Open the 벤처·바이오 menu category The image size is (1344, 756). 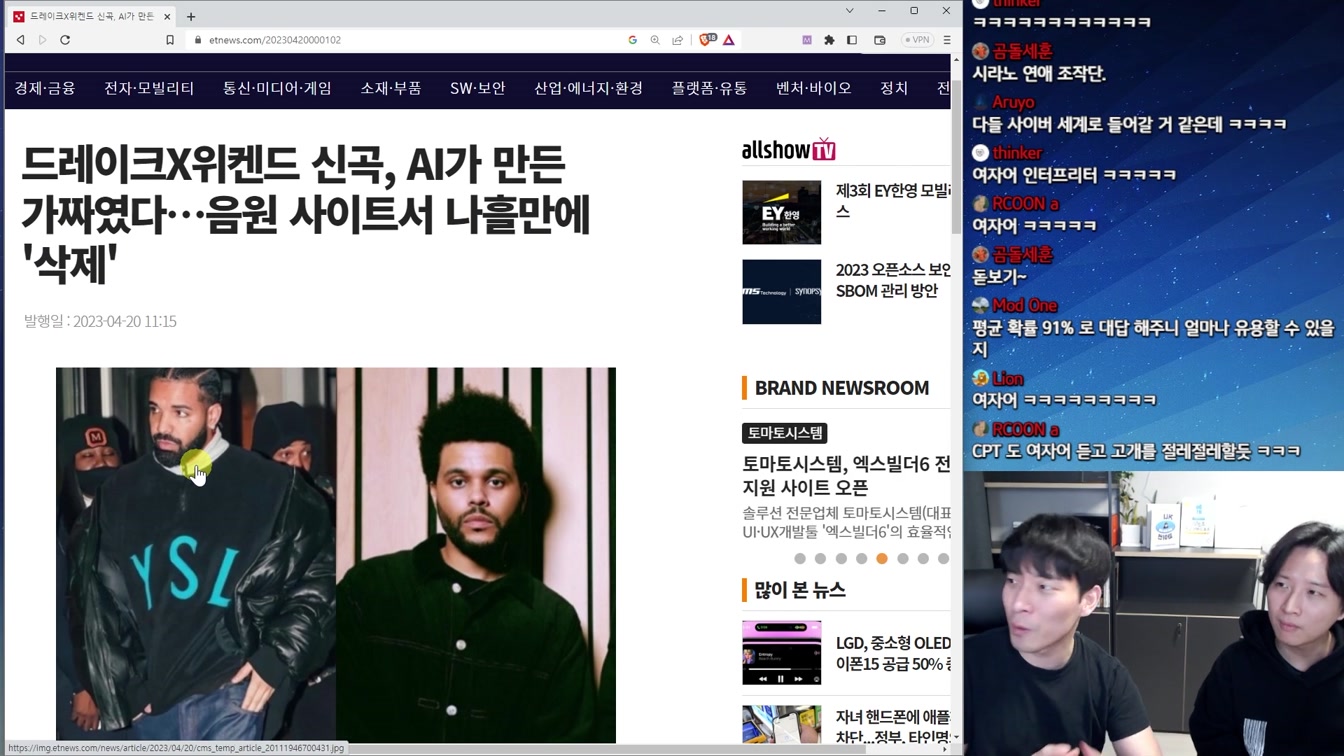[x=813, y=88]
